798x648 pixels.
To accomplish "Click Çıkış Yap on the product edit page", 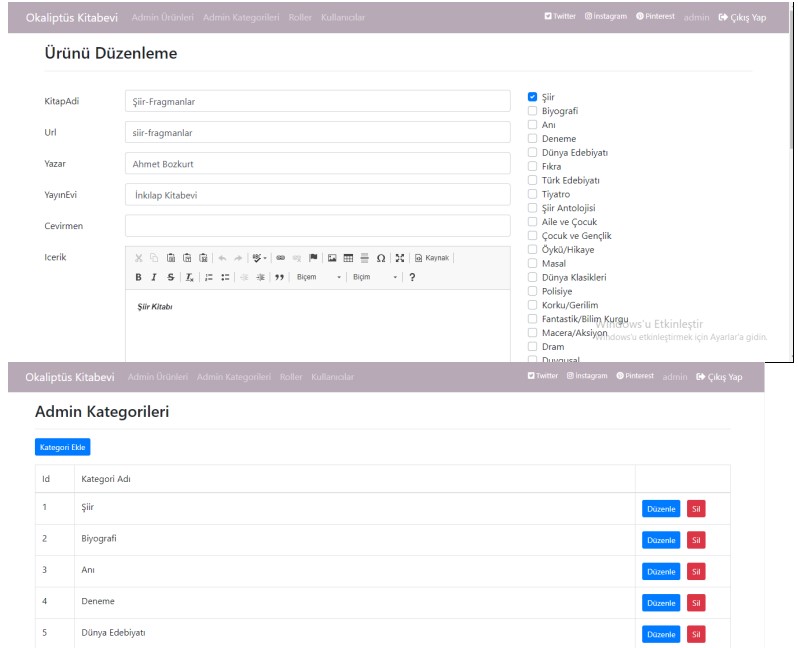I will [742, 17].
